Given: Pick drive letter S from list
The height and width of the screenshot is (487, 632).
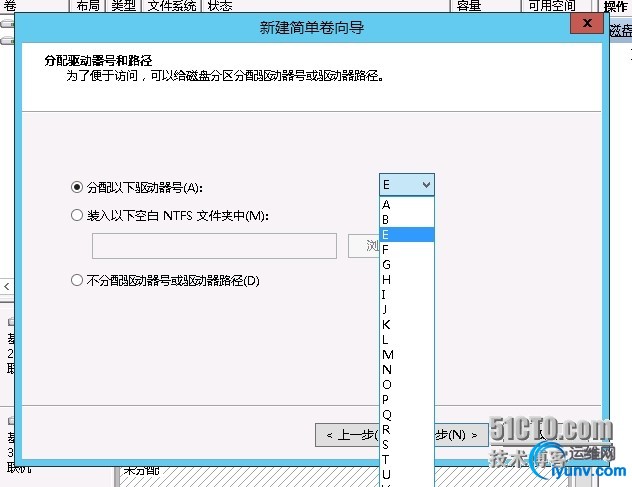Looking at the screenshot, I should (x=407, y=444).
